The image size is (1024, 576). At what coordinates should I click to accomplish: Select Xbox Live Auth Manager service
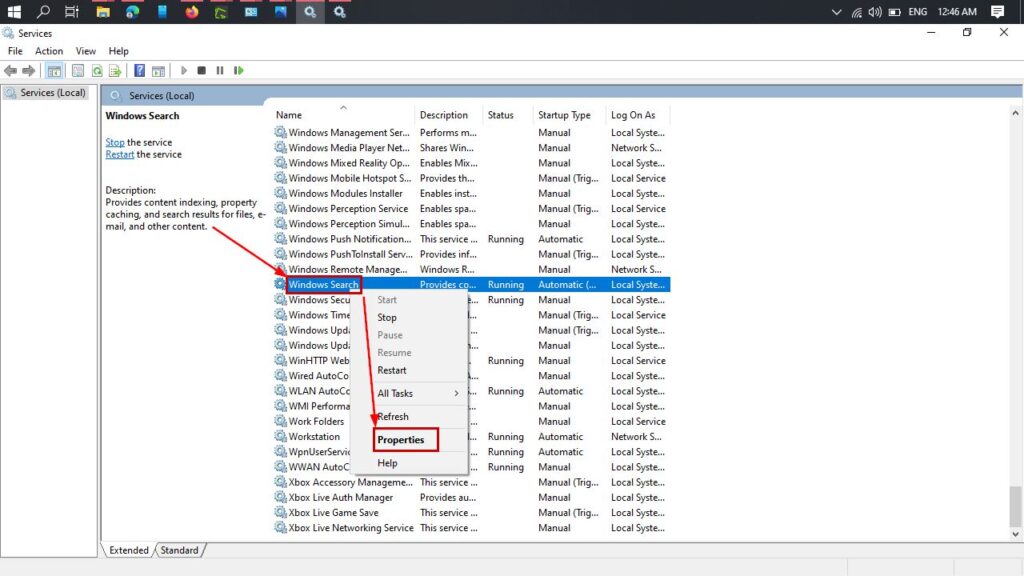[472, 497]
